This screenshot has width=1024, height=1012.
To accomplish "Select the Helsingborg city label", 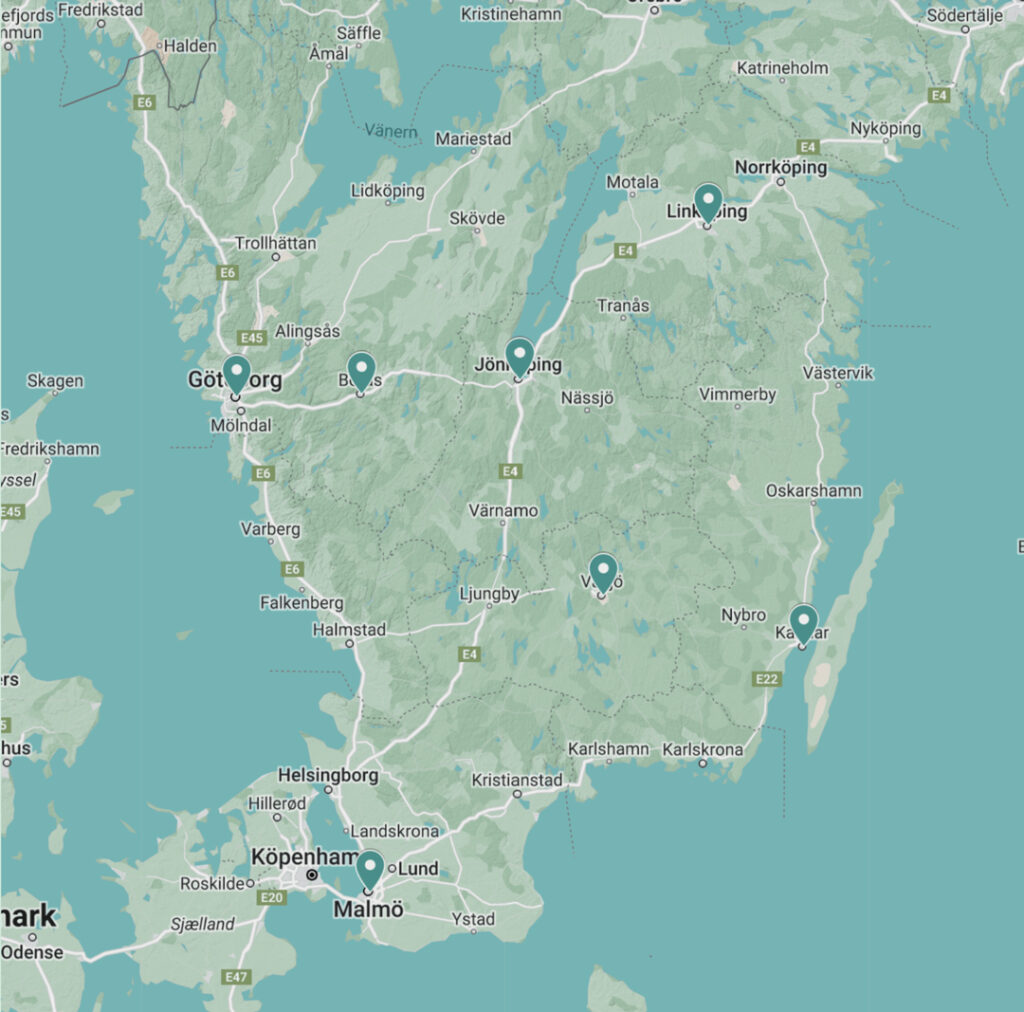I will pyautogui.click(x=328, y=775).
